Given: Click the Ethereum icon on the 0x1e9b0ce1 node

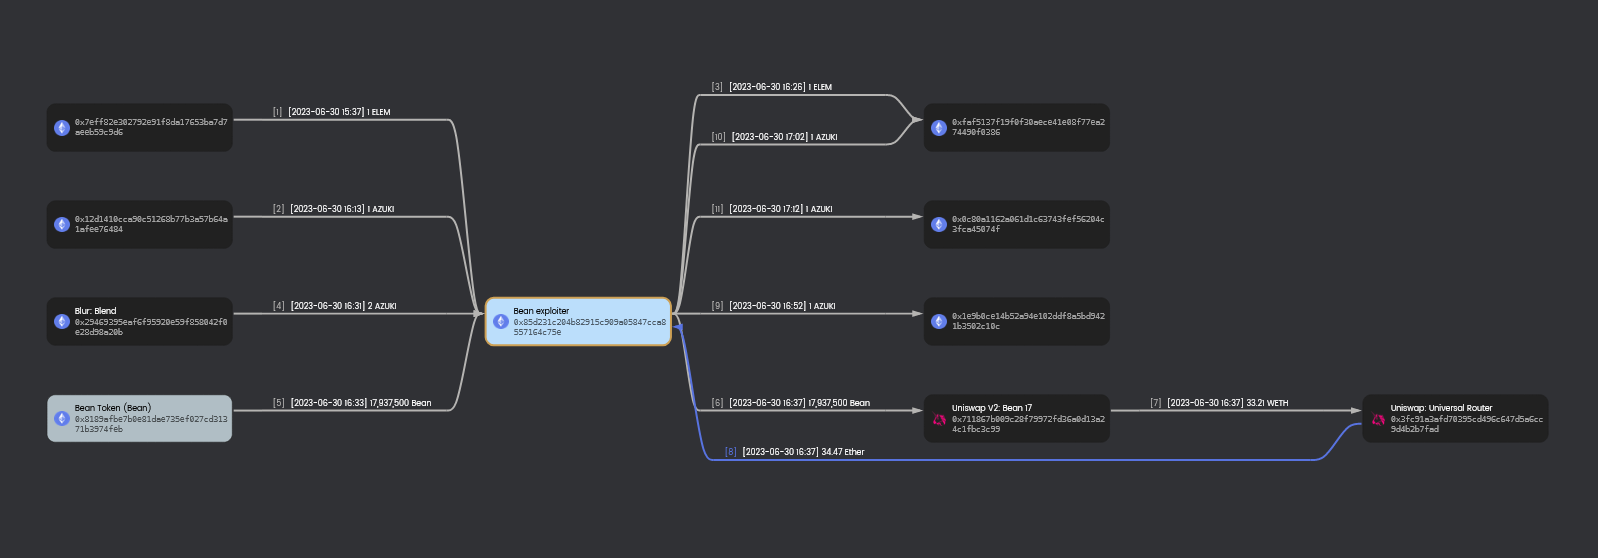Looking at the screenshot, I should click(939, 321).
